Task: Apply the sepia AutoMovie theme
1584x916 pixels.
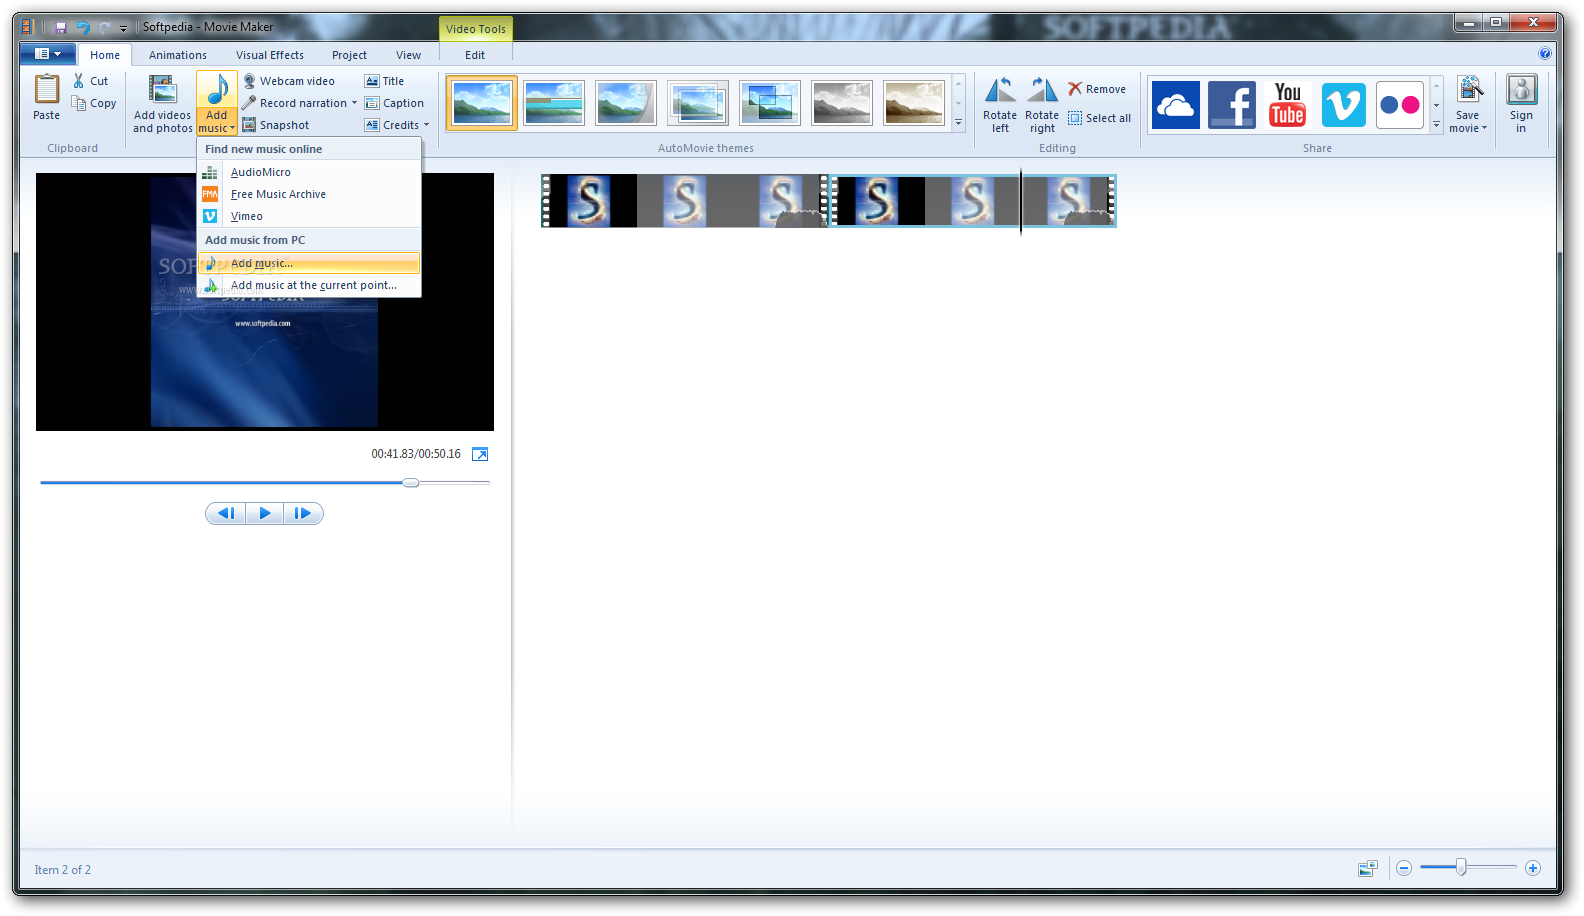Action: click(914, 103)
